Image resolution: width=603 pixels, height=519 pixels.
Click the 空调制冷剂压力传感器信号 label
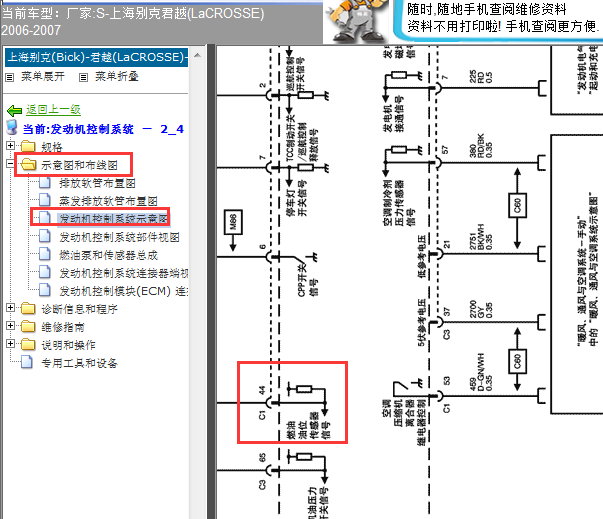tap(400, 203)
